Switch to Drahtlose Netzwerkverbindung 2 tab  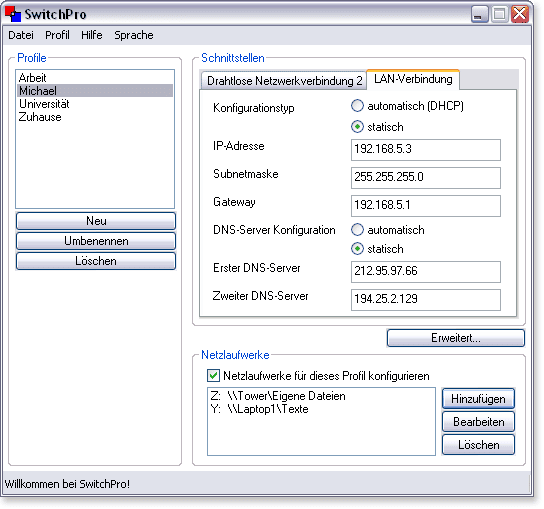coord(284,81)
